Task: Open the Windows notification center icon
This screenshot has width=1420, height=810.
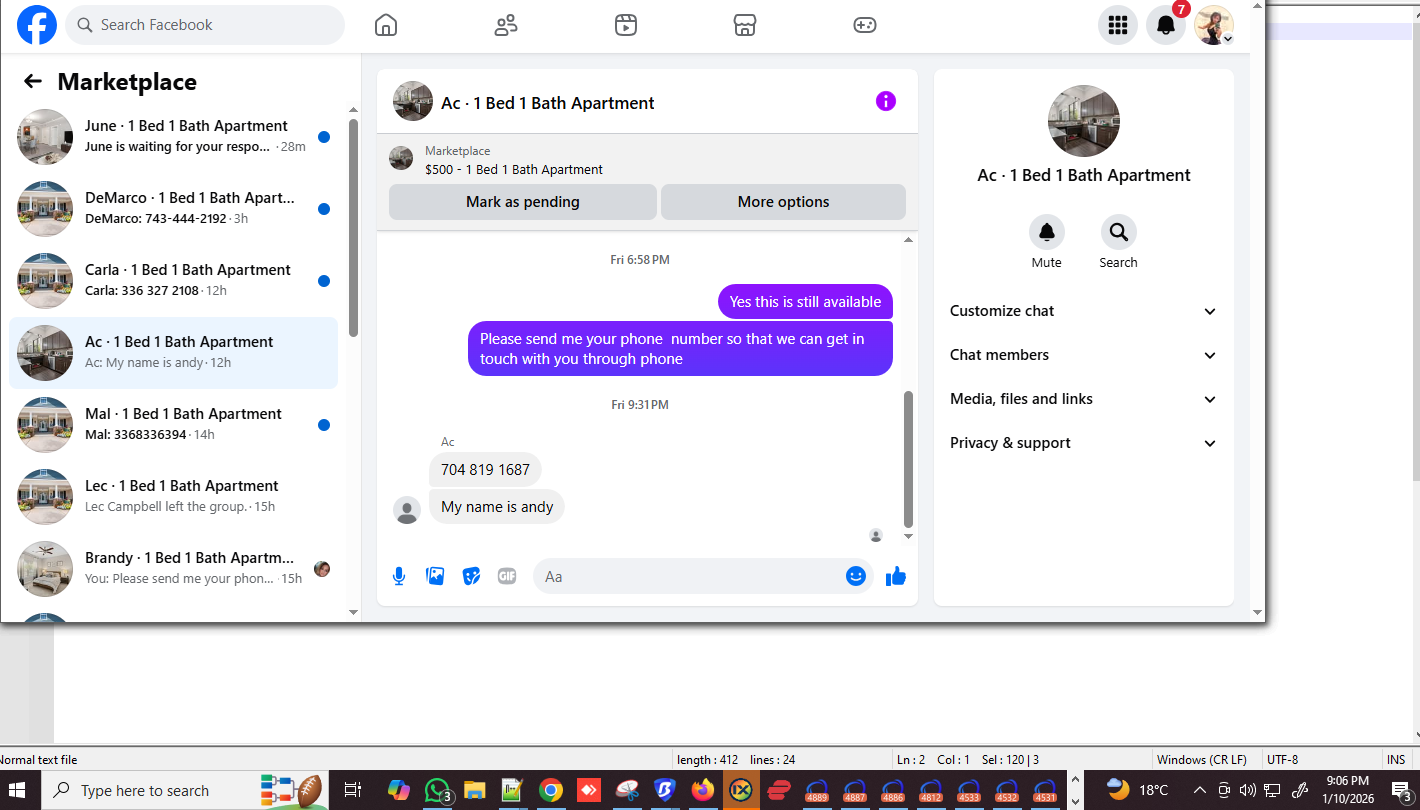Action: [x=1401, y=790]
